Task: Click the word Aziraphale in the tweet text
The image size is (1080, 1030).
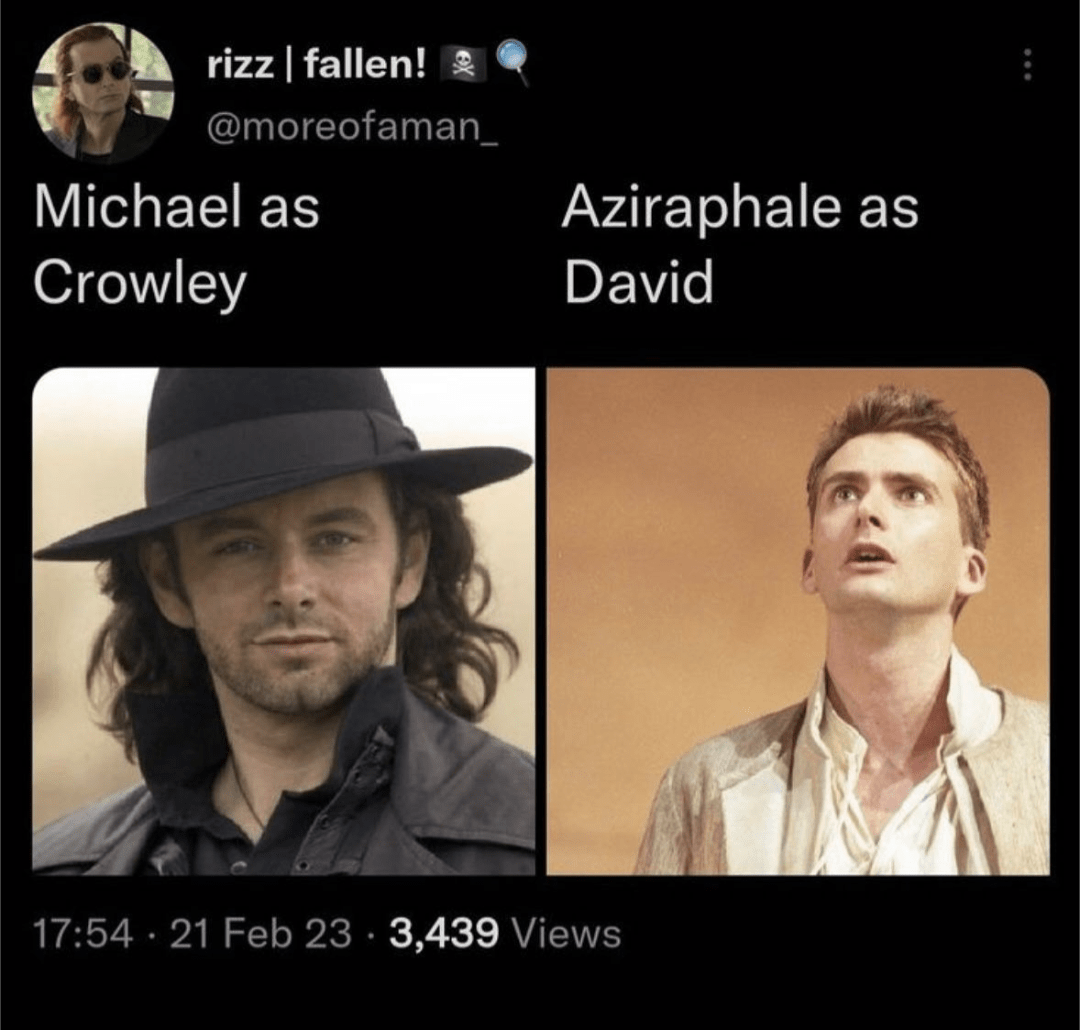Action: click(699, 208)
